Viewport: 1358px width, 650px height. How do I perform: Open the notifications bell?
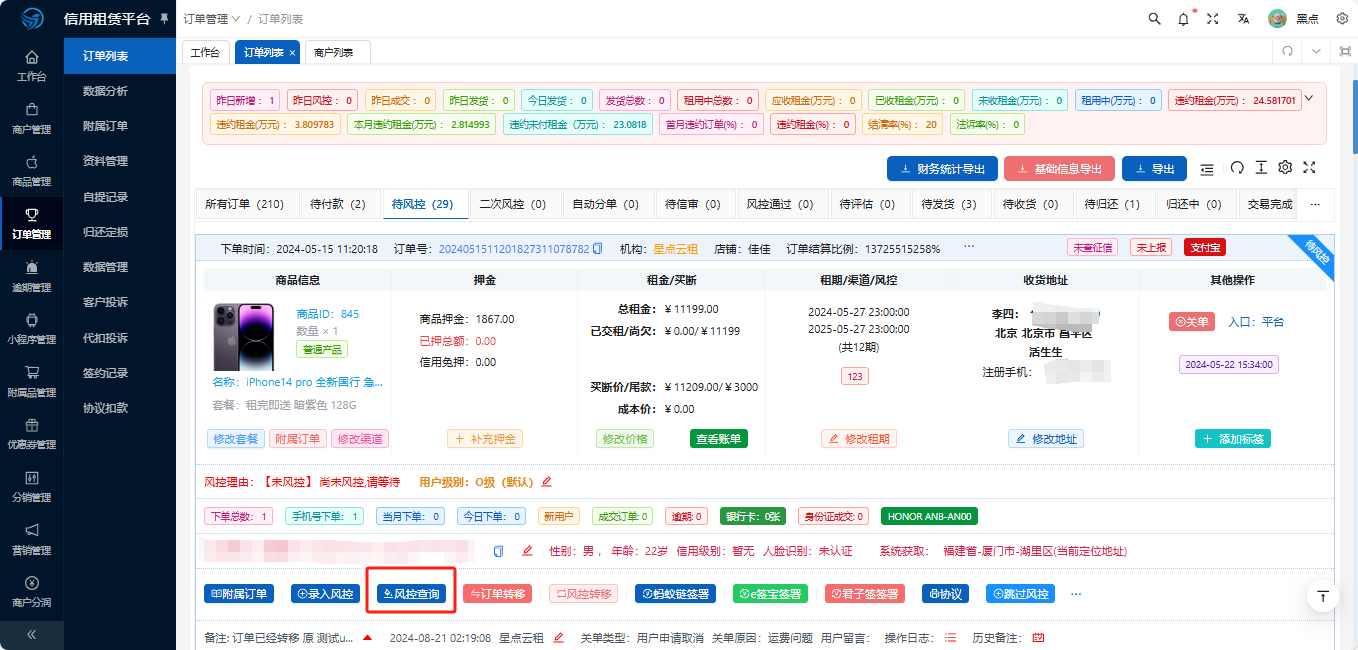[1184, 19]
